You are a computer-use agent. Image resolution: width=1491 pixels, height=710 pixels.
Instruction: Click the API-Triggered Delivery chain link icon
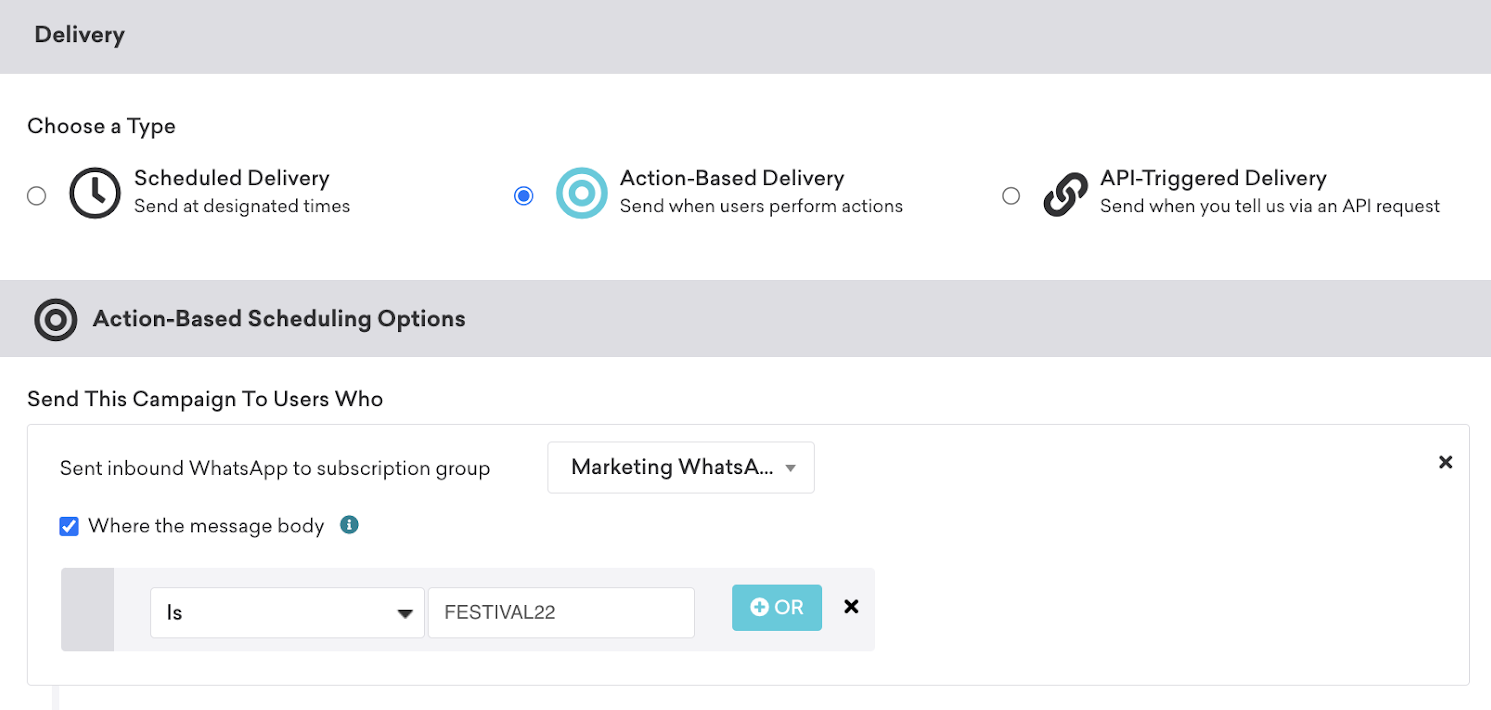(x=1065, y=195)
